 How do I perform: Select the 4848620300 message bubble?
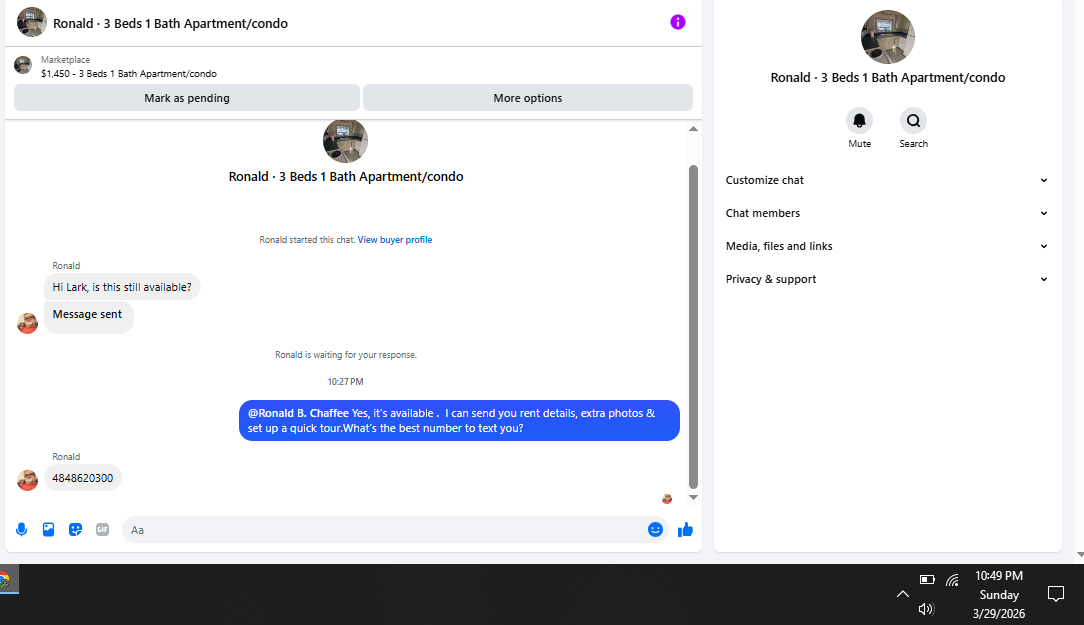pyautogui.click(x=83, y=478)
